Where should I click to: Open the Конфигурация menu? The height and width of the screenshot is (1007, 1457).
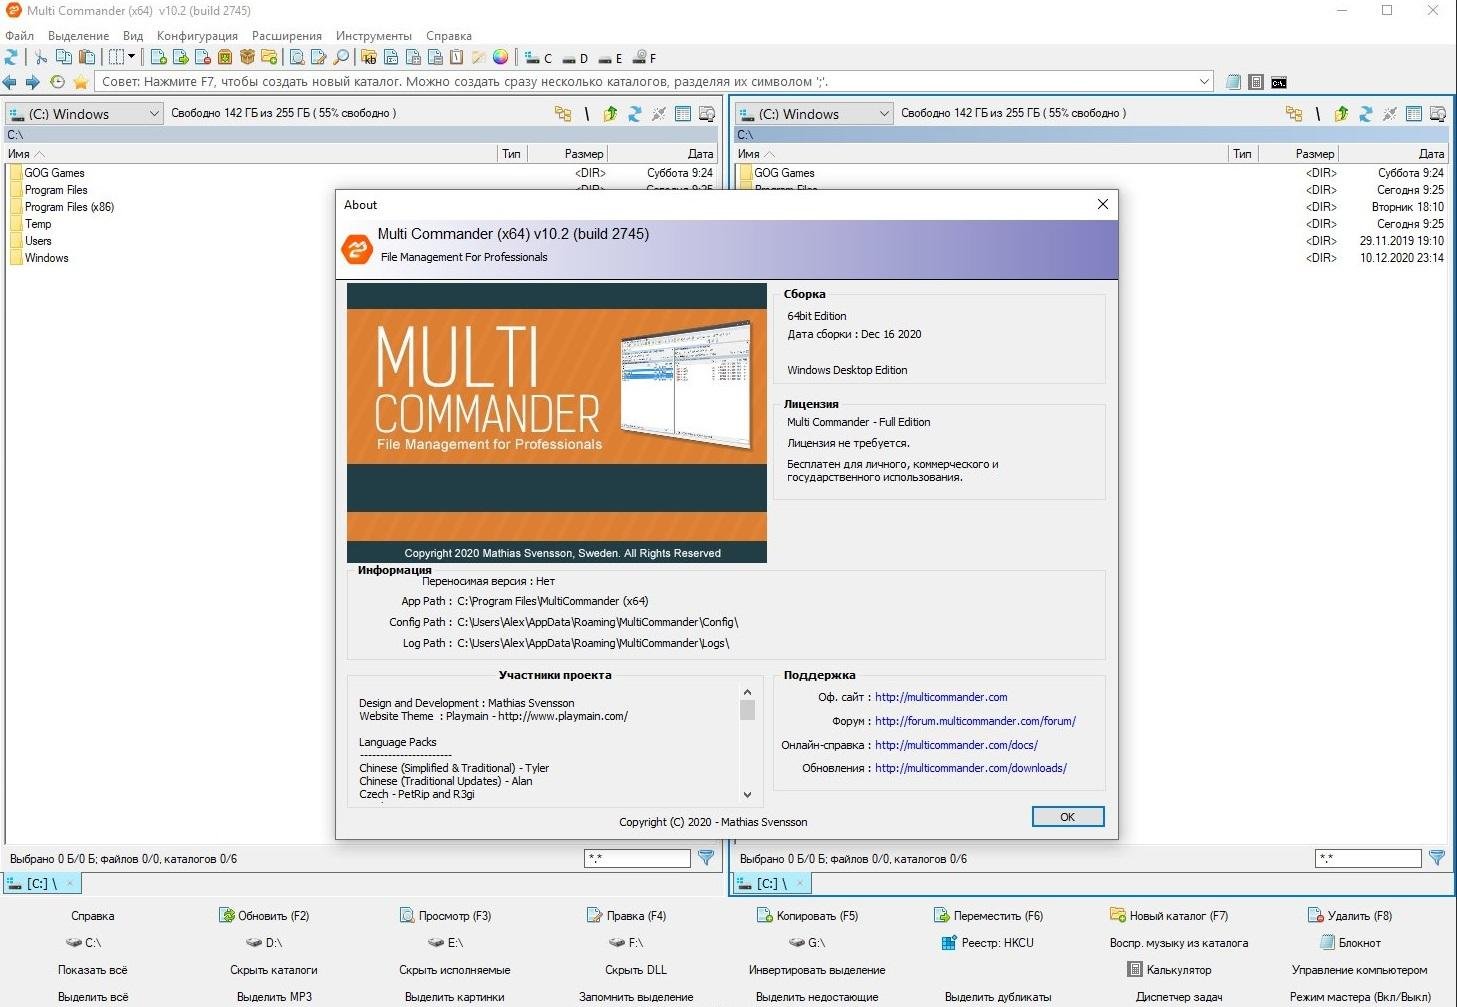(197, 36)
